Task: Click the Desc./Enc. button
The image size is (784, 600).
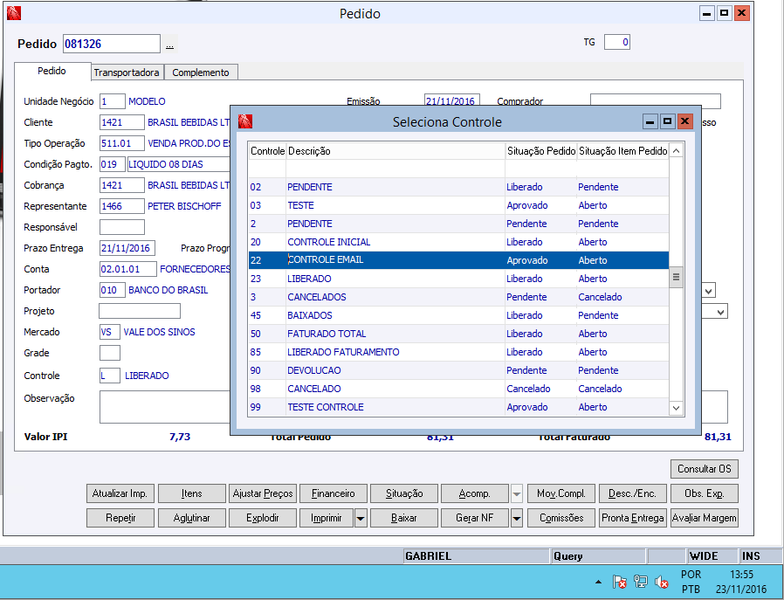Action: pos(632,494)
